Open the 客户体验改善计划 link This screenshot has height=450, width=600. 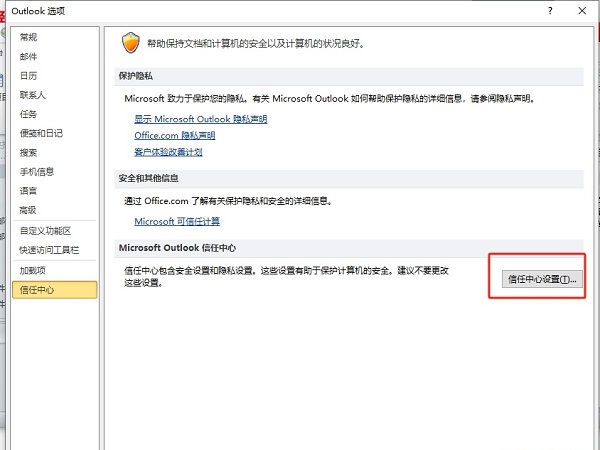coord(168,152)
